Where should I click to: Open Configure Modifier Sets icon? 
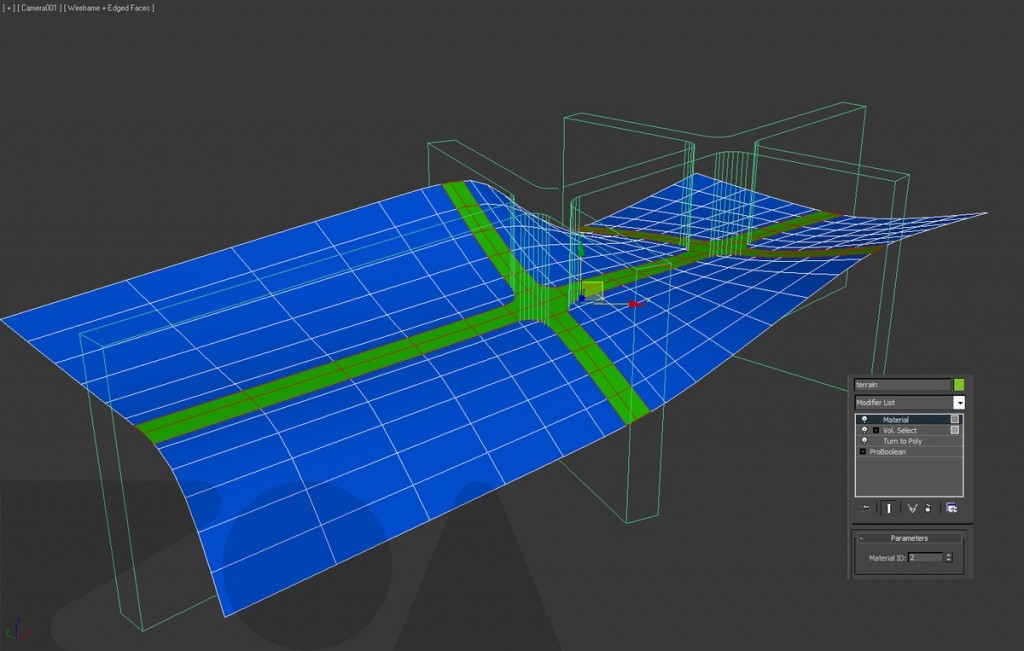pyautogui.click(x=952, y=508)
